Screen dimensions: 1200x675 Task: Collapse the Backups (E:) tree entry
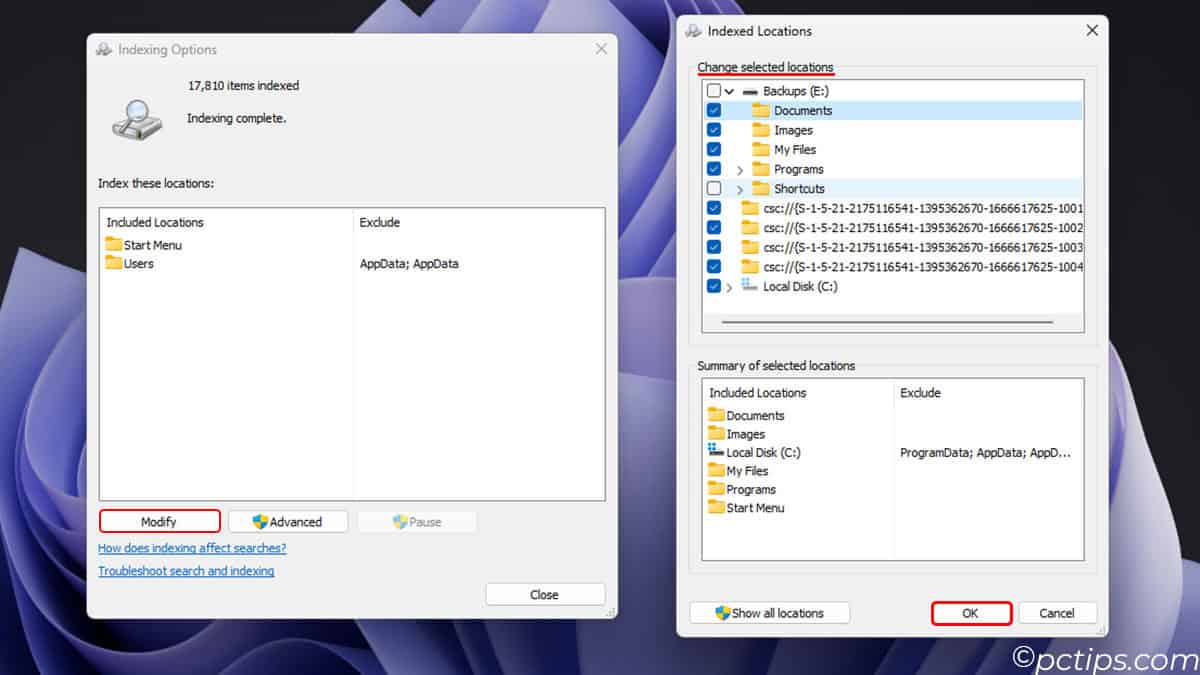pyautogui.click(x=730, y=90)
